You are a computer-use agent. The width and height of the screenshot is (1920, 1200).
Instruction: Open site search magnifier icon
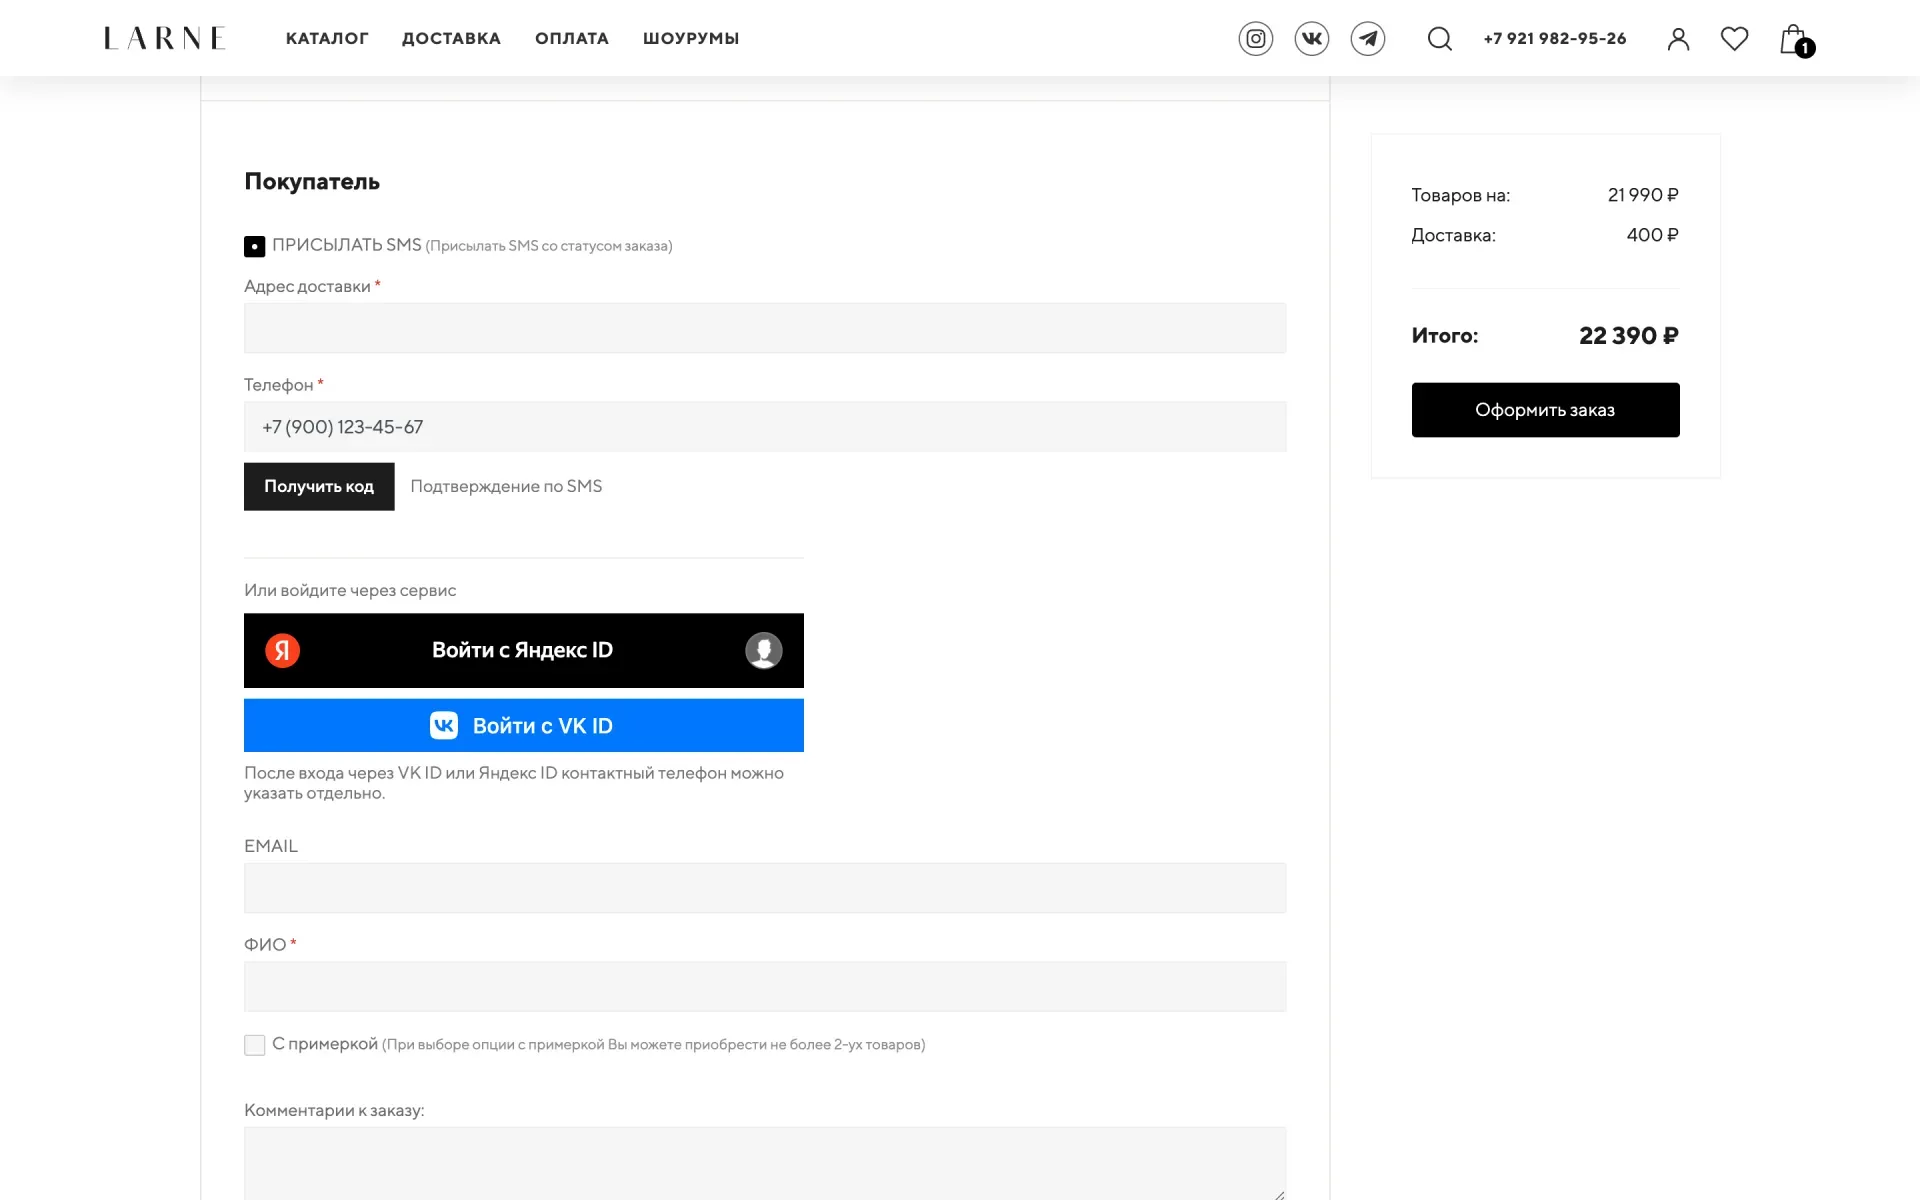[x=1440, y=39]
